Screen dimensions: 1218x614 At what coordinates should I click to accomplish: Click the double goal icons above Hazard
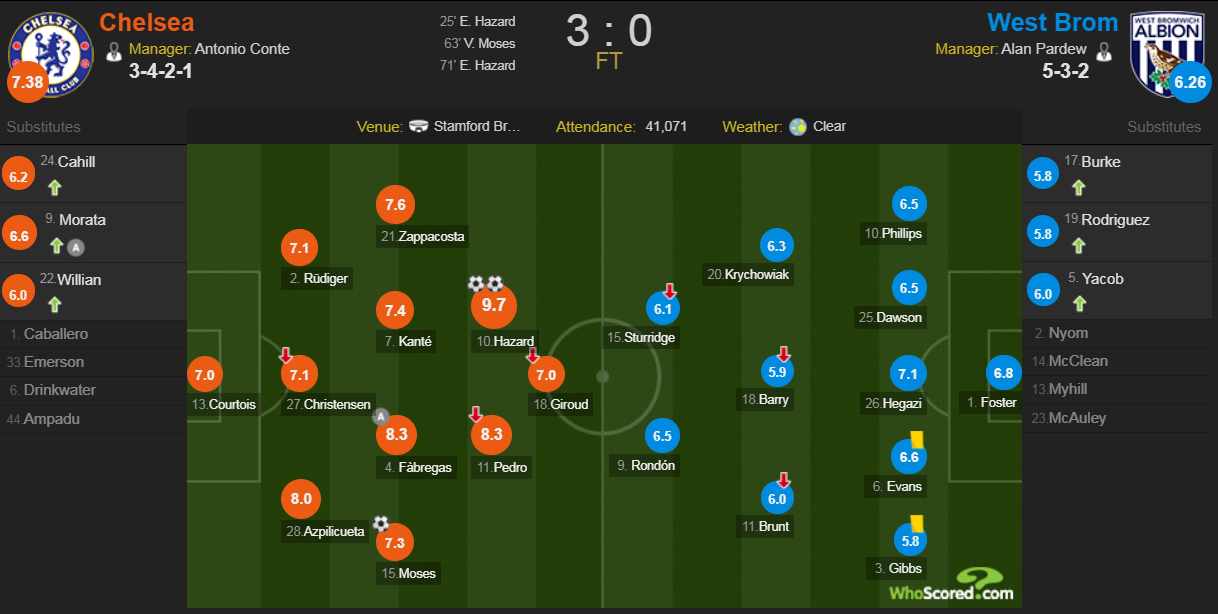(485, 284)
